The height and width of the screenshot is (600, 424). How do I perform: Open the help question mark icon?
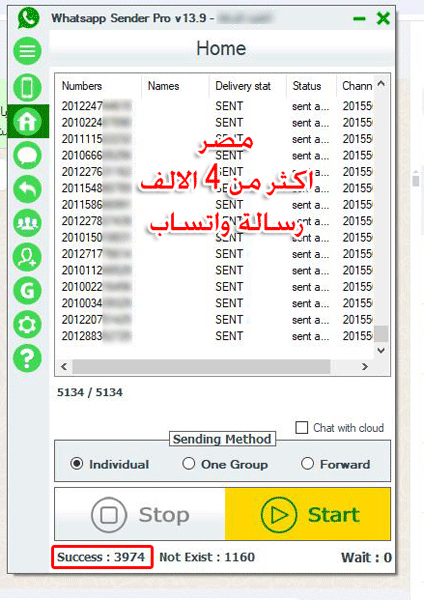click(27, 359)
